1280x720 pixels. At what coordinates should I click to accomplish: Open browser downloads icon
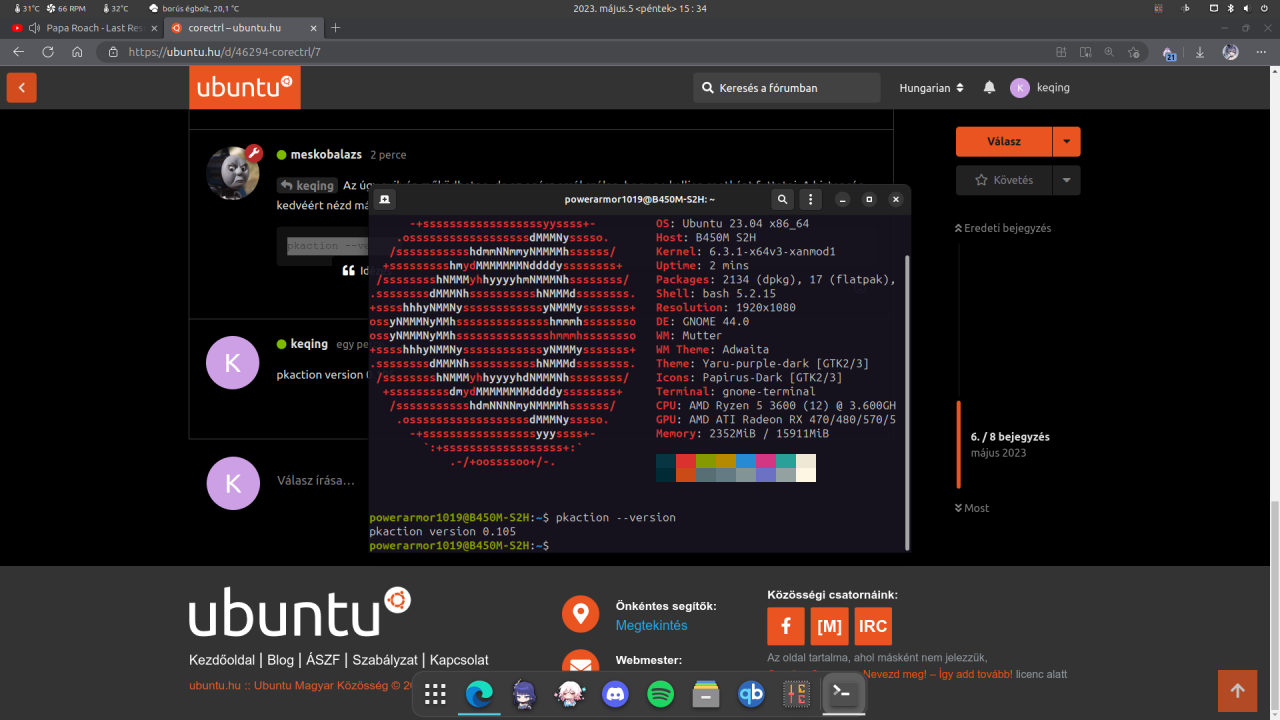tap(1201, 51)
